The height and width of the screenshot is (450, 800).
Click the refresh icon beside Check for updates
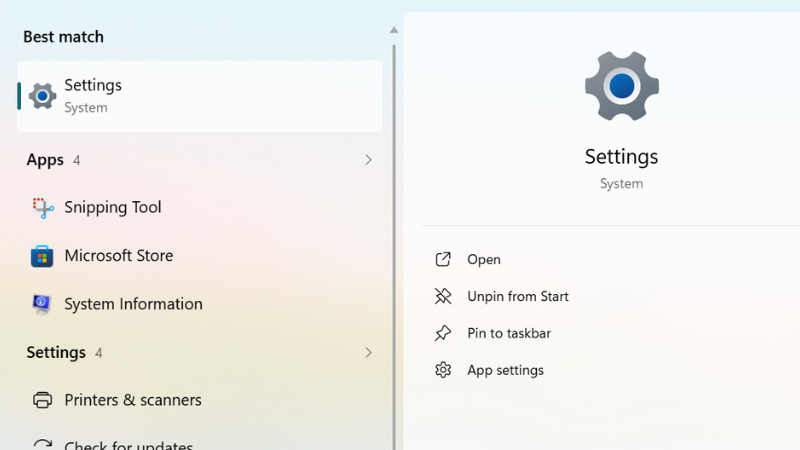[x=42, y=444]
